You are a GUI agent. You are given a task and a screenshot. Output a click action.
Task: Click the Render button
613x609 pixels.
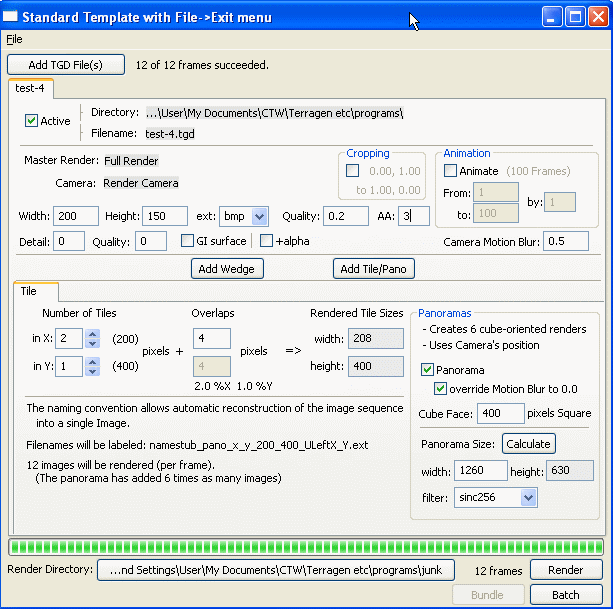(566, 570)
